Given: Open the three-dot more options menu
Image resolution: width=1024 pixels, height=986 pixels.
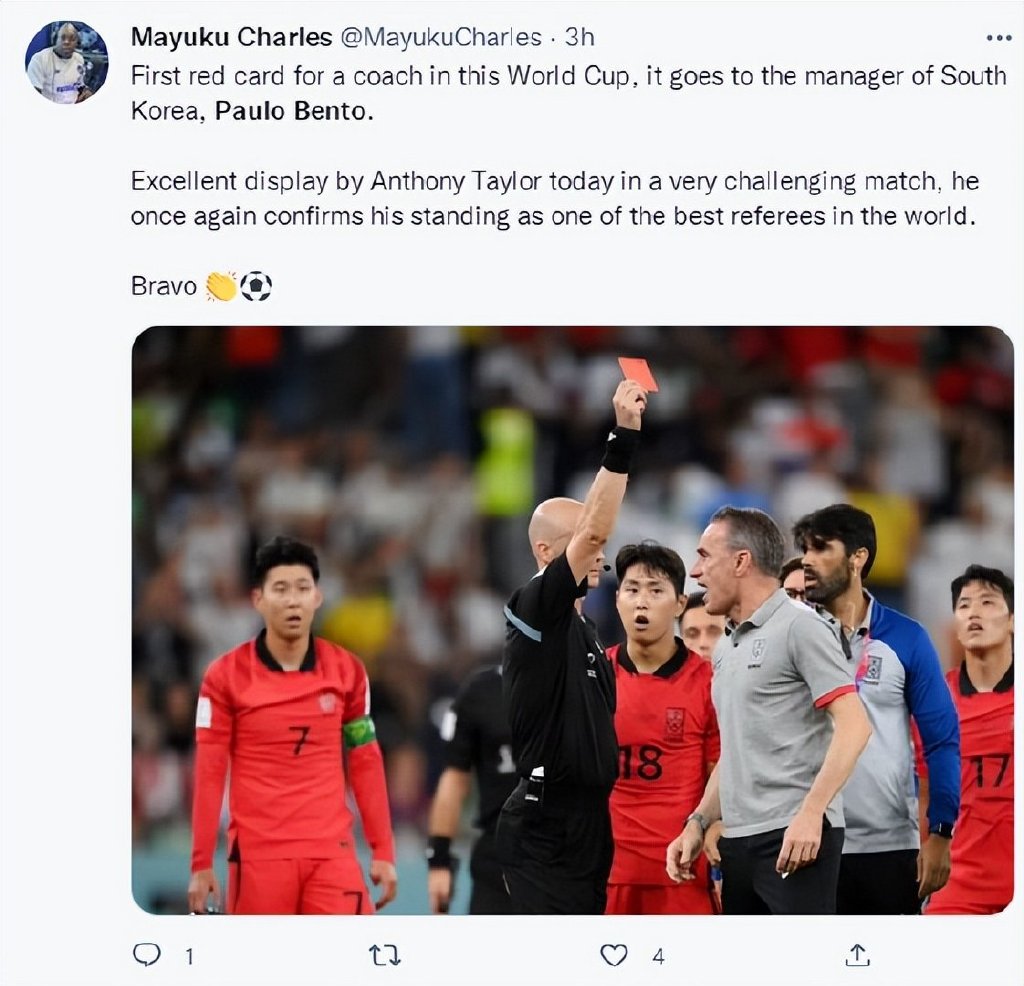Looking at the screenshot, I should (999, 38).
